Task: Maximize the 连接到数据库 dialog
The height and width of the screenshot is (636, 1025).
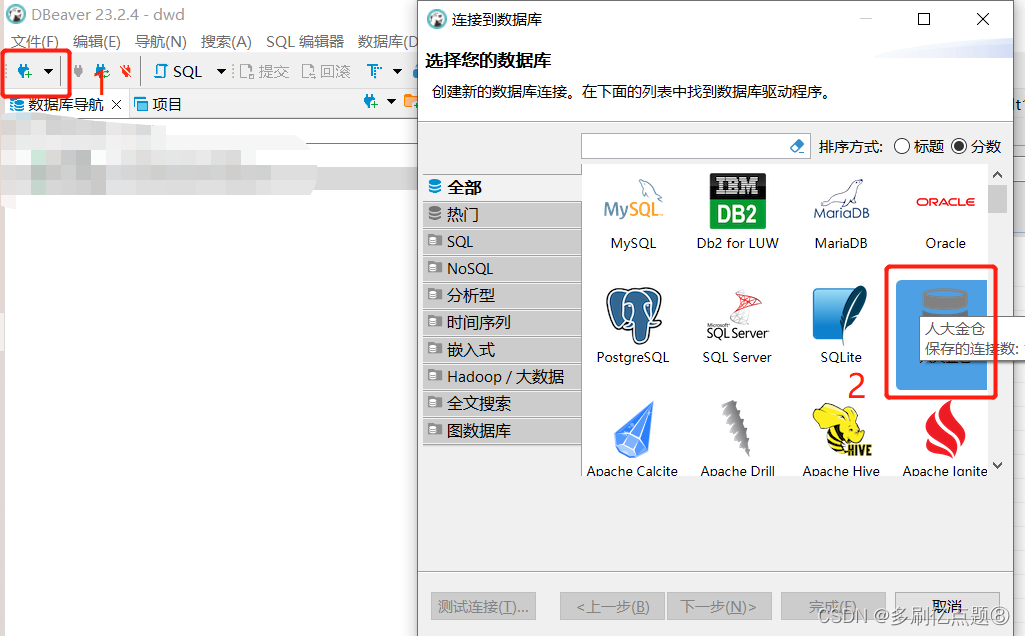Action: [x=924, y=19]
